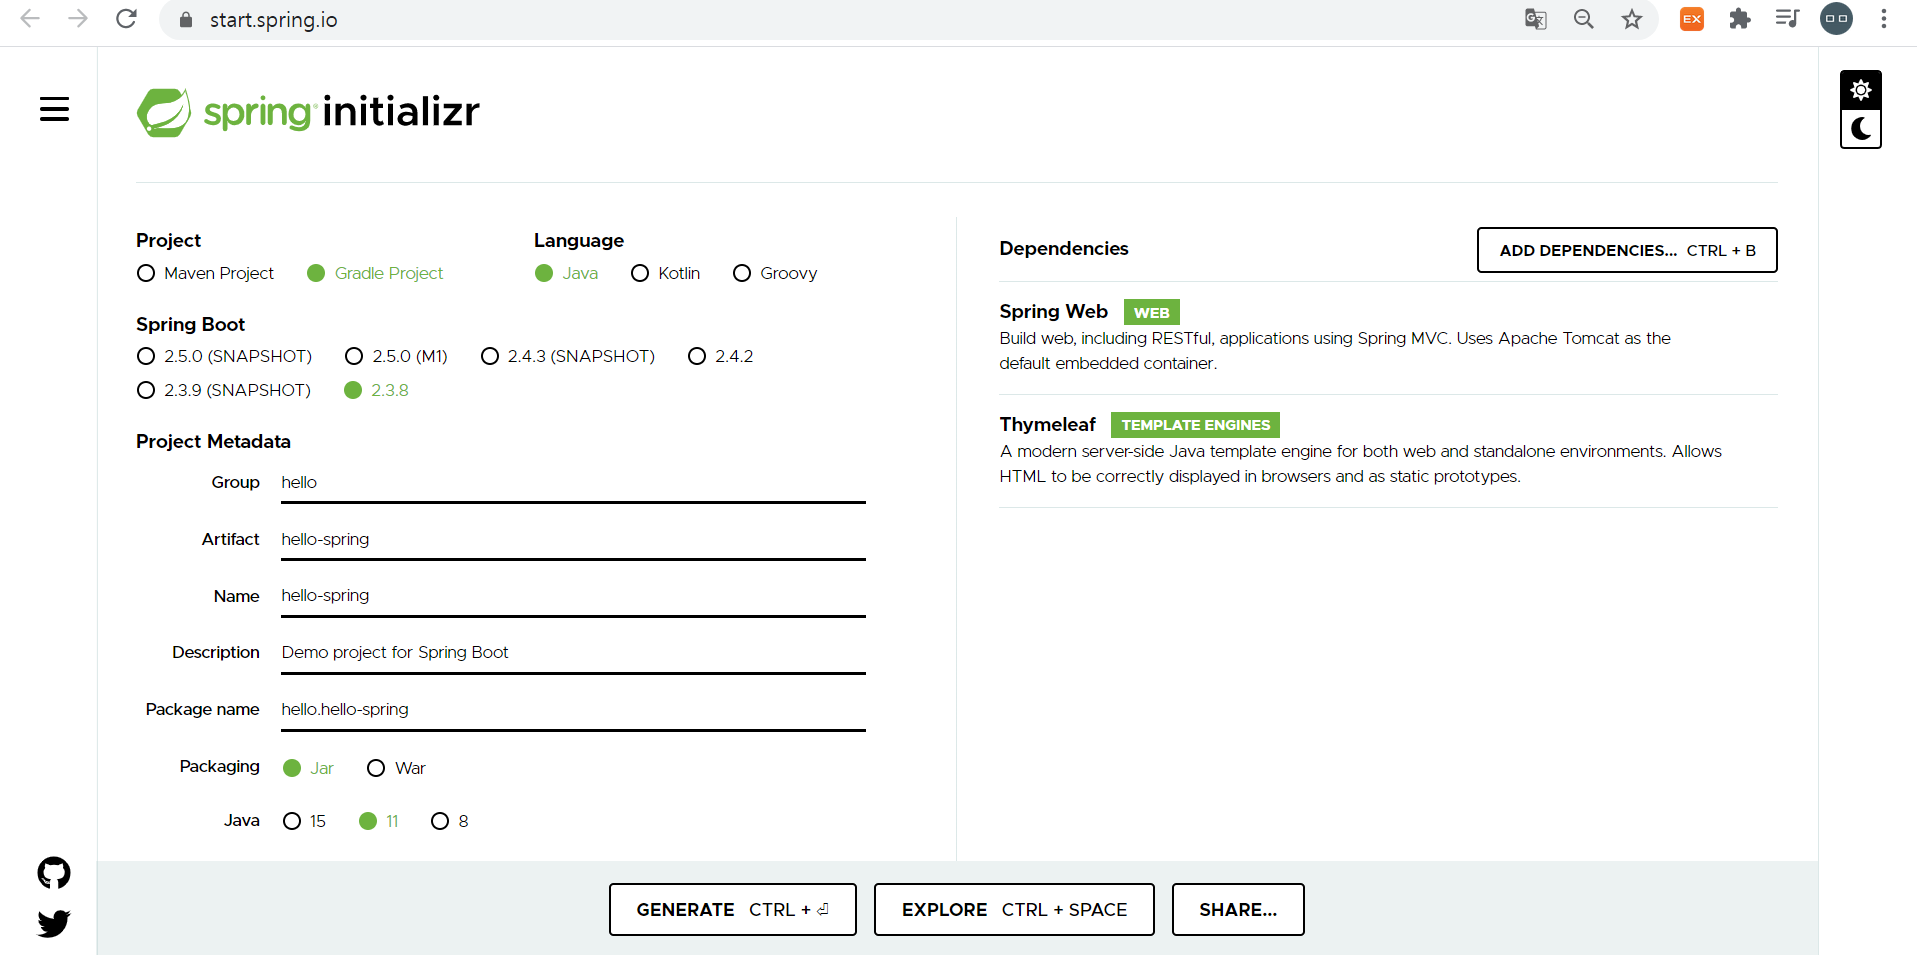Screen dimensions: 1917x955
Task: Open the media control queue icon
Action: (1787, 19)
